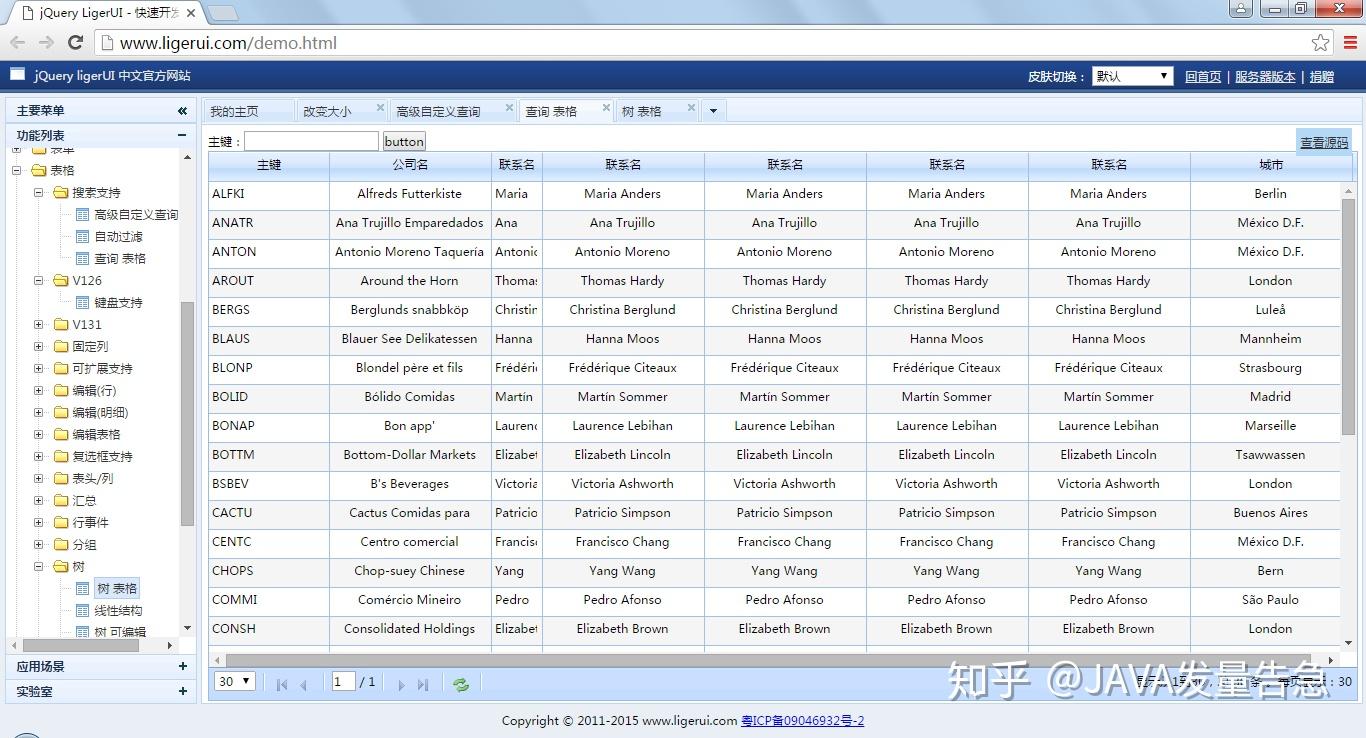Collapse the 主要菜单 sidebar with « control
Screen dimensions: 1366x738
[x=182, y=110]
